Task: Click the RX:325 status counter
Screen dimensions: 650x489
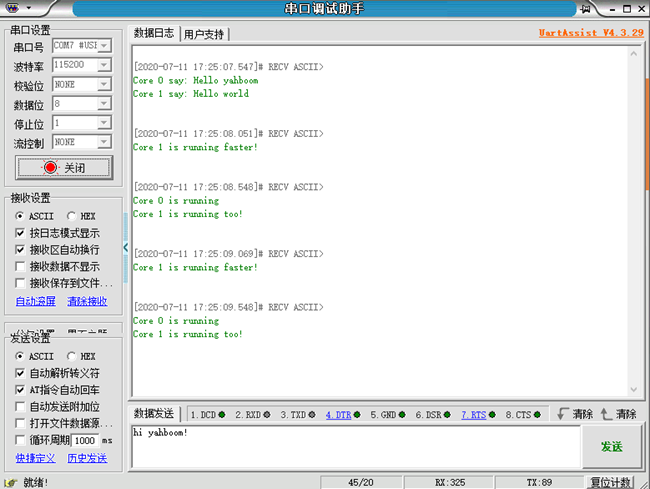Action: [x=450, y=482]
